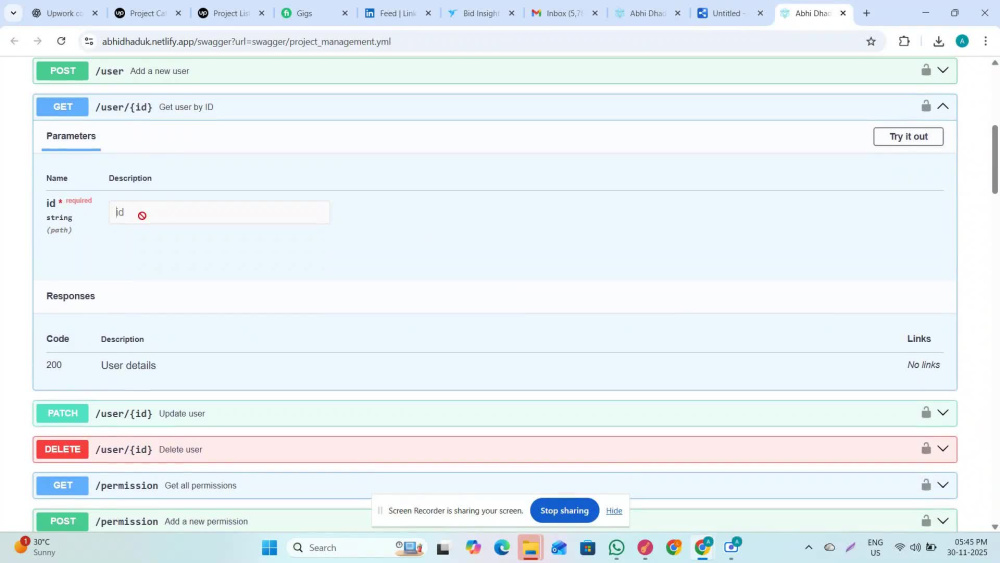1000x563 pixels.
Task: Open the tab search dropdown arrow
Action: (13, 13)
